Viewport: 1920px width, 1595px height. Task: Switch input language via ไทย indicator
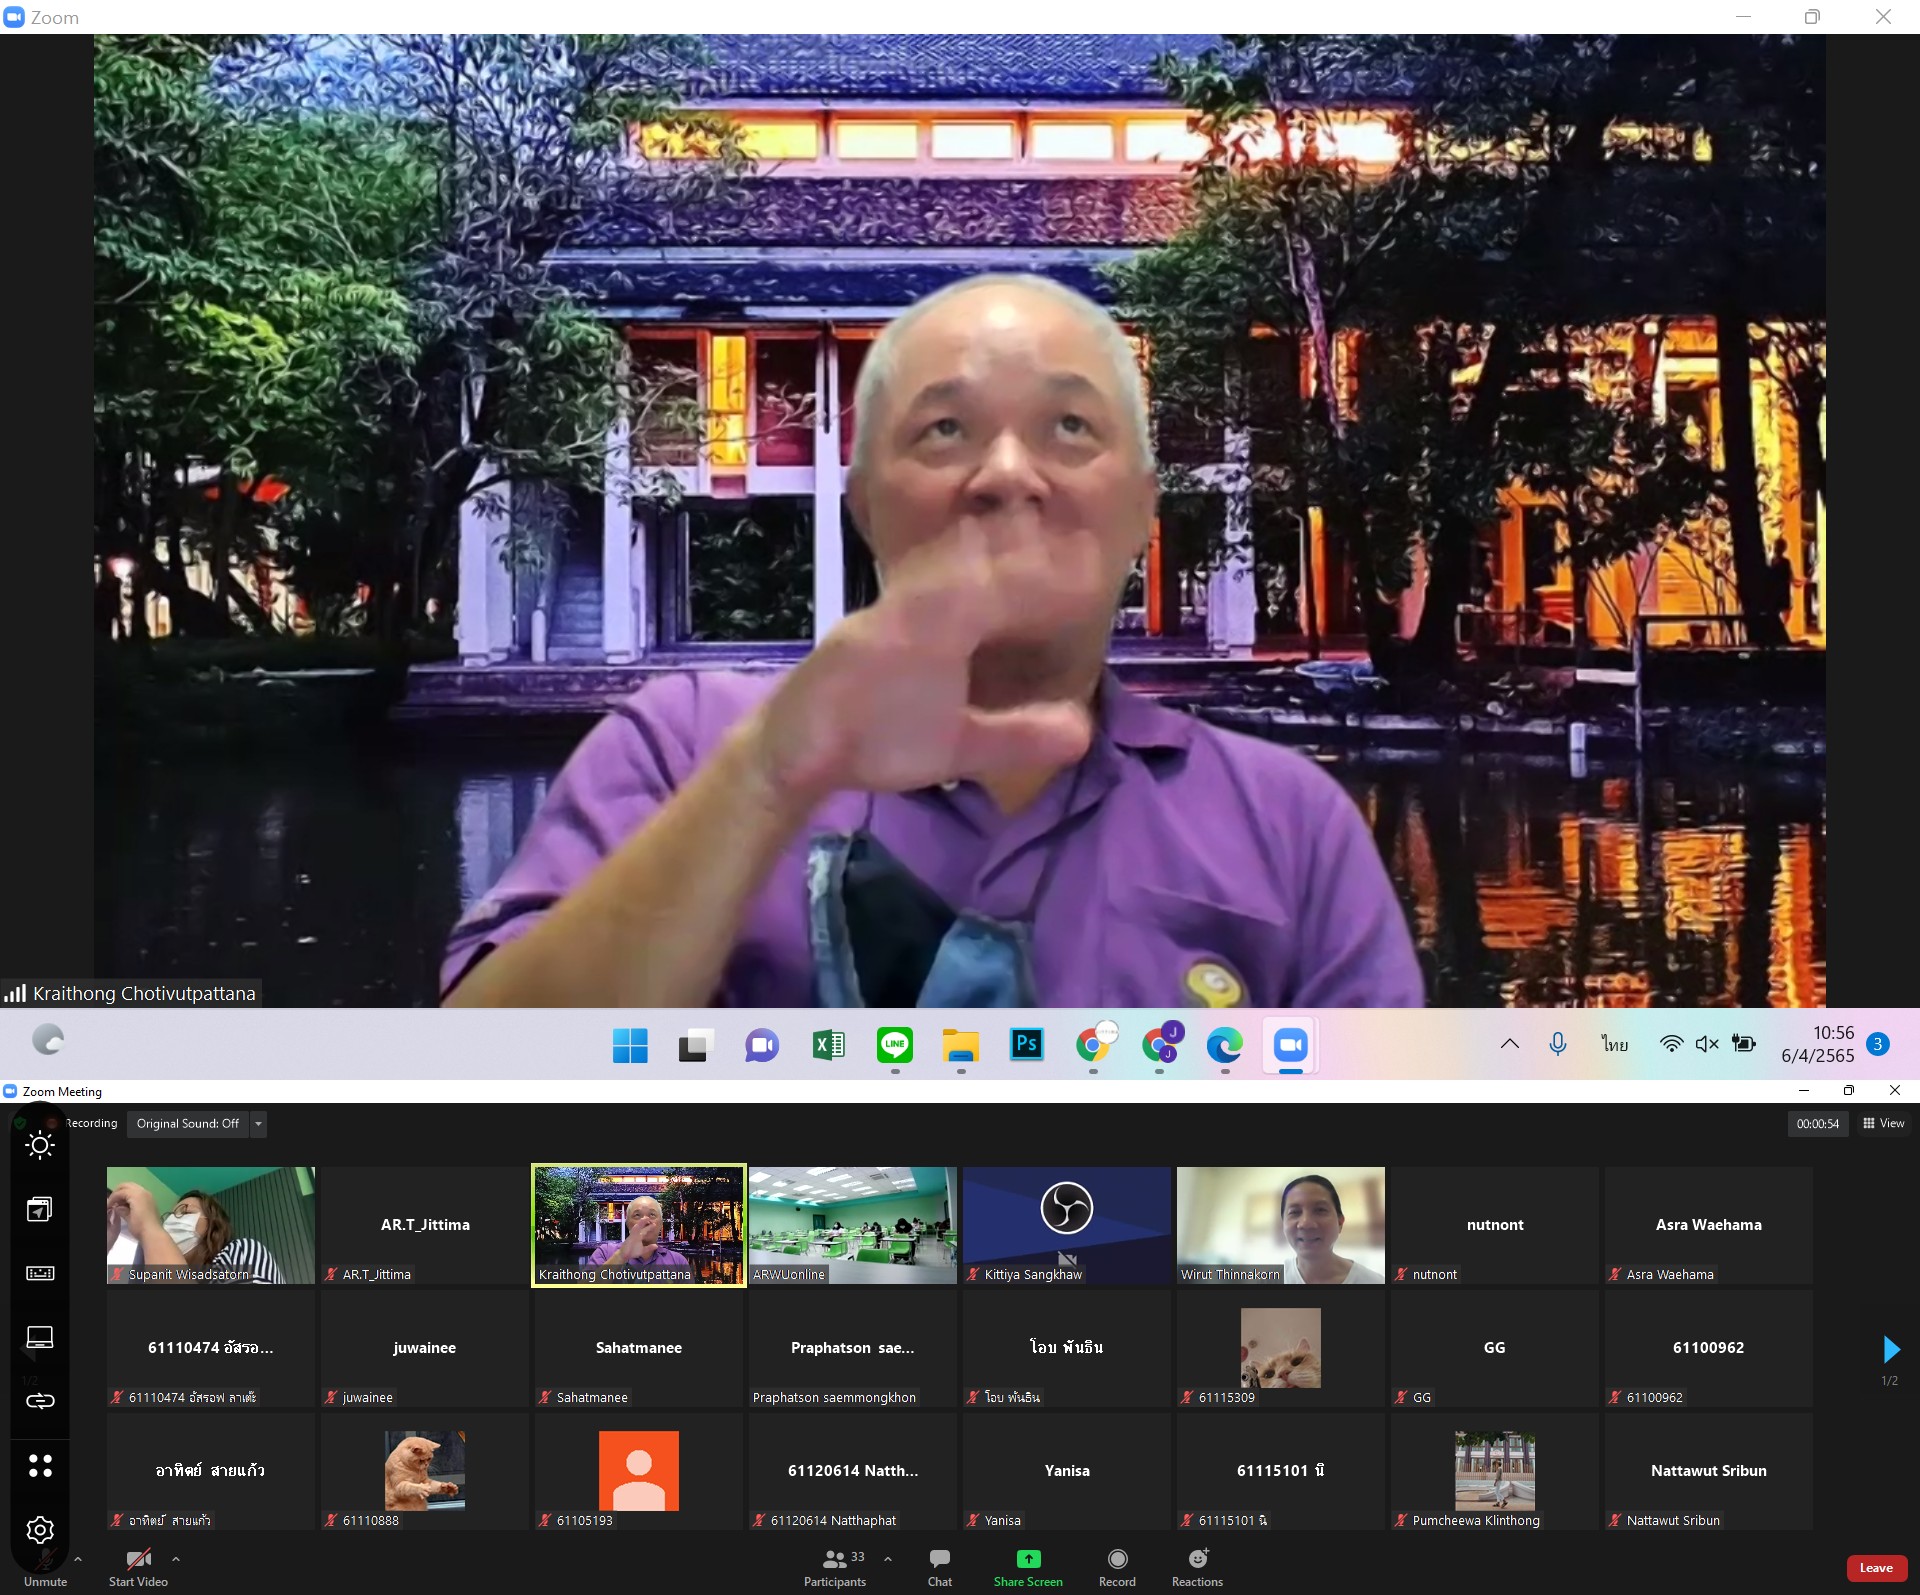[1614, 1044]
